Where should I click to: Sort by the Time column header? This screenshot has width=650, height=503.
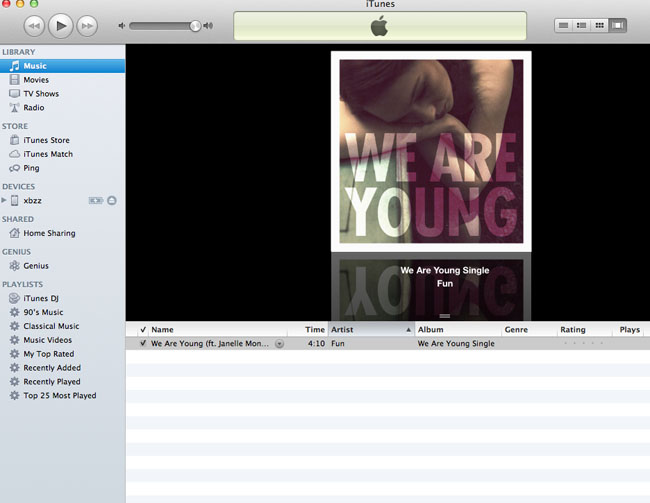point(307,330)
